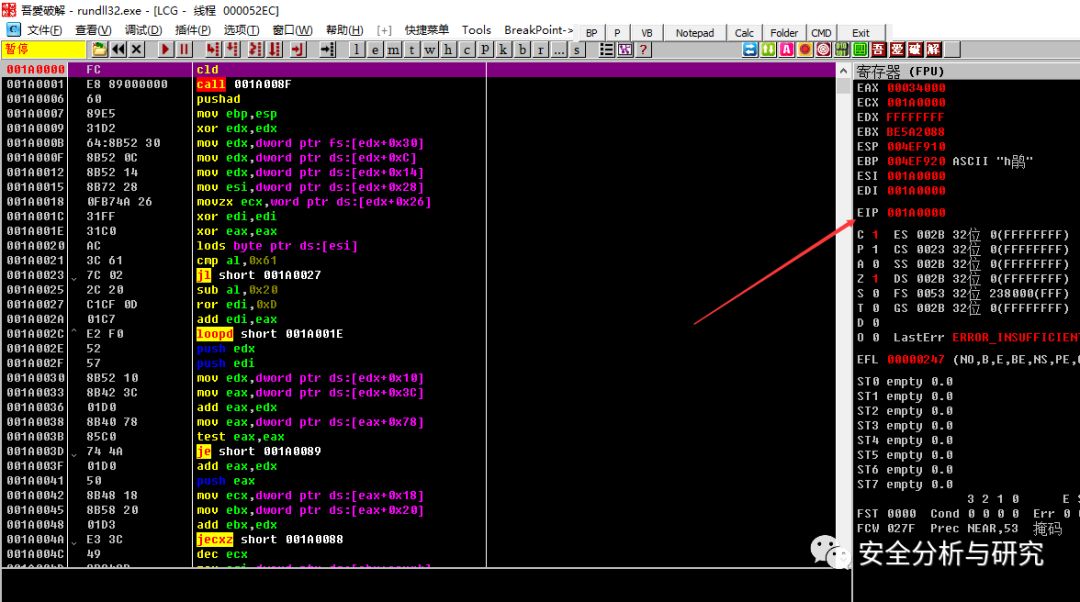Open a file with the folder toolbar icon
Viewport: 1080px width, 602px height.
100,50
